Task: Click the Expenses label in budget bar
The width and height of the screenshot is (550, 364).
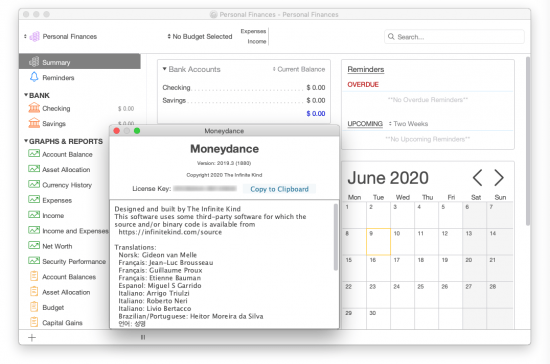Action: coord(253,31)
